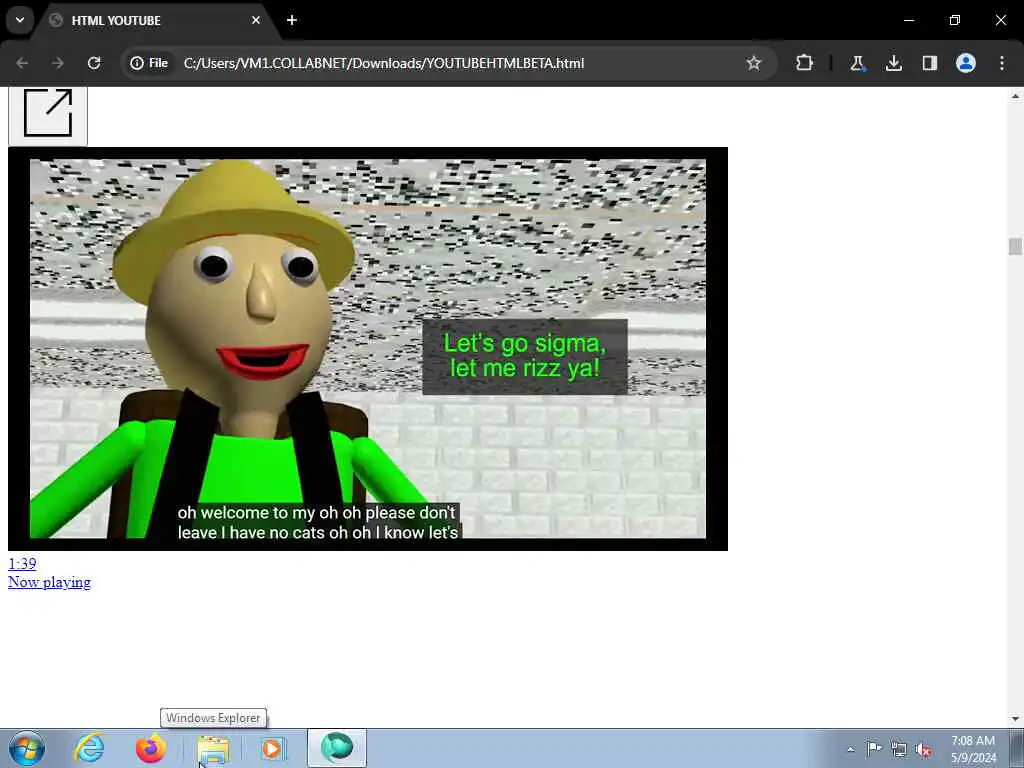Click the Show desktop strip
This screenshot has width=1024, height=768.
coord(1017,748)
